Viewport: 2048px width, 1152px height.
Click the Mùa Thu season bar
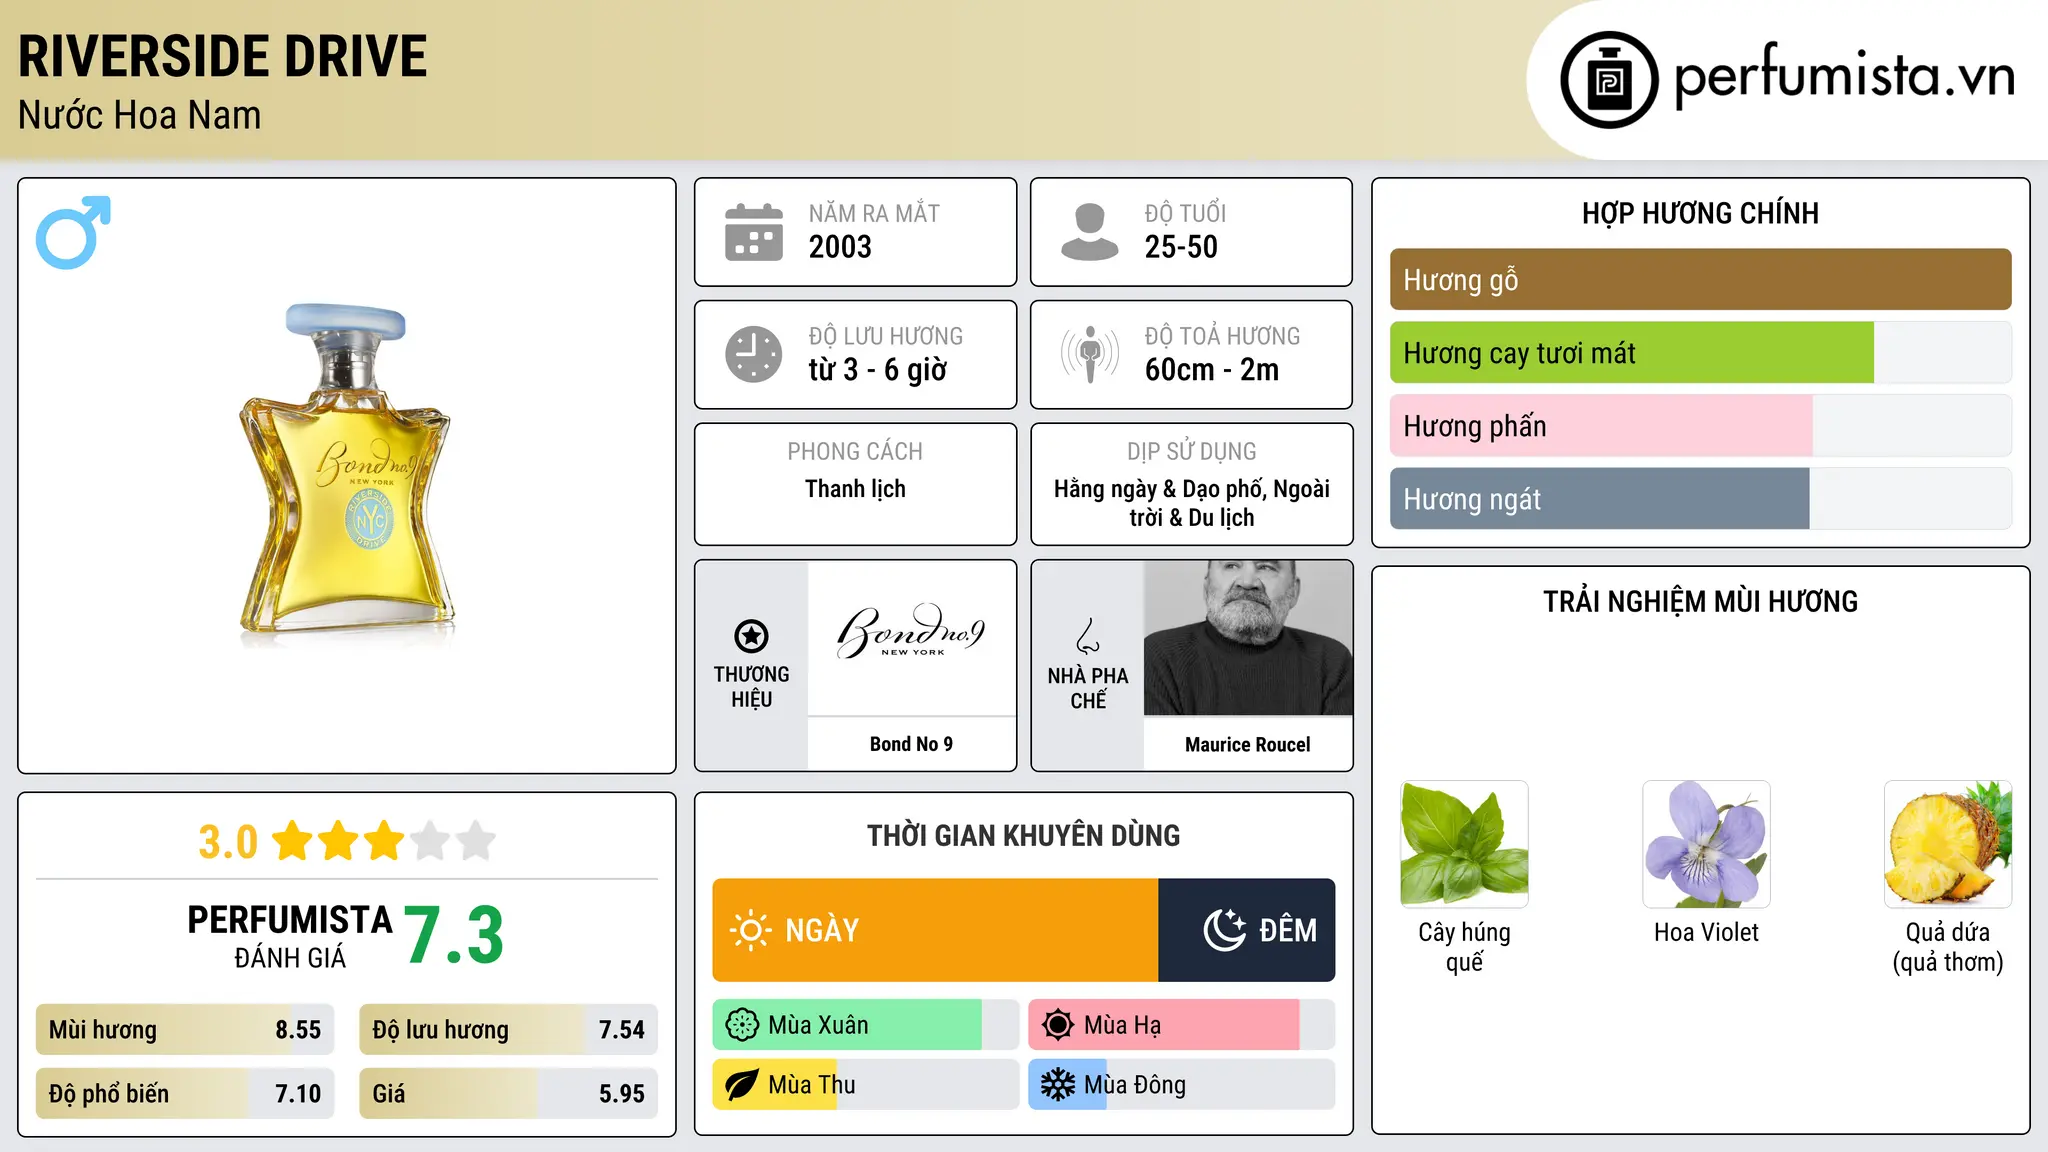click(x=865, y=1085)
